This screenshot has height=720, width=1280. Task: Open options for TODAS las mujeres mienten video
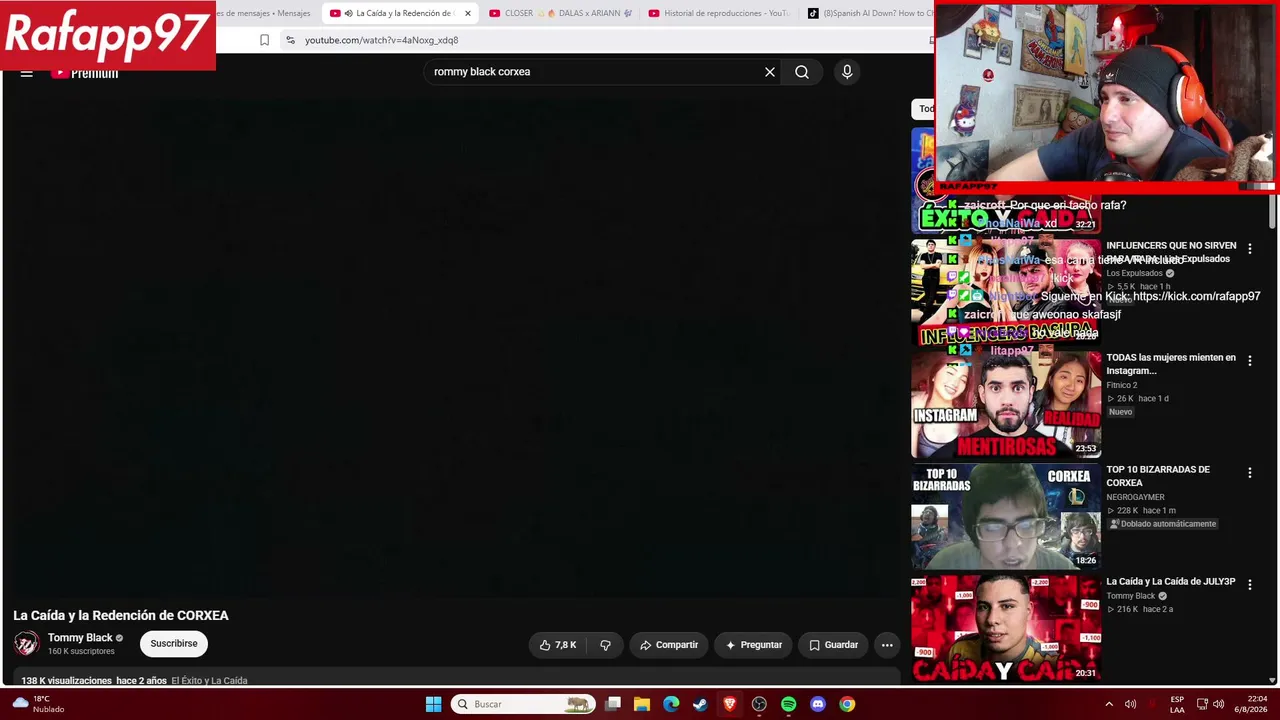click(1249, 361)
